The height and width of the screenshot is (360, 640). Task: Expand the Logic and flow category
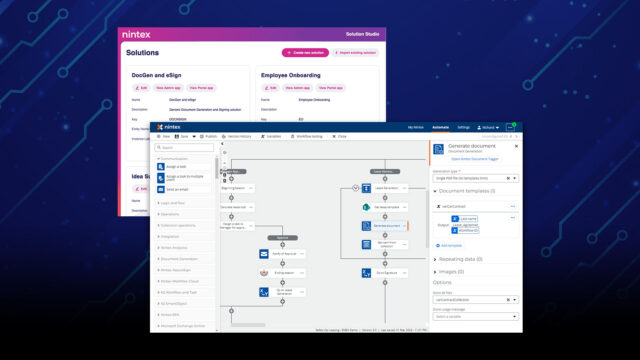pos(171,203)
